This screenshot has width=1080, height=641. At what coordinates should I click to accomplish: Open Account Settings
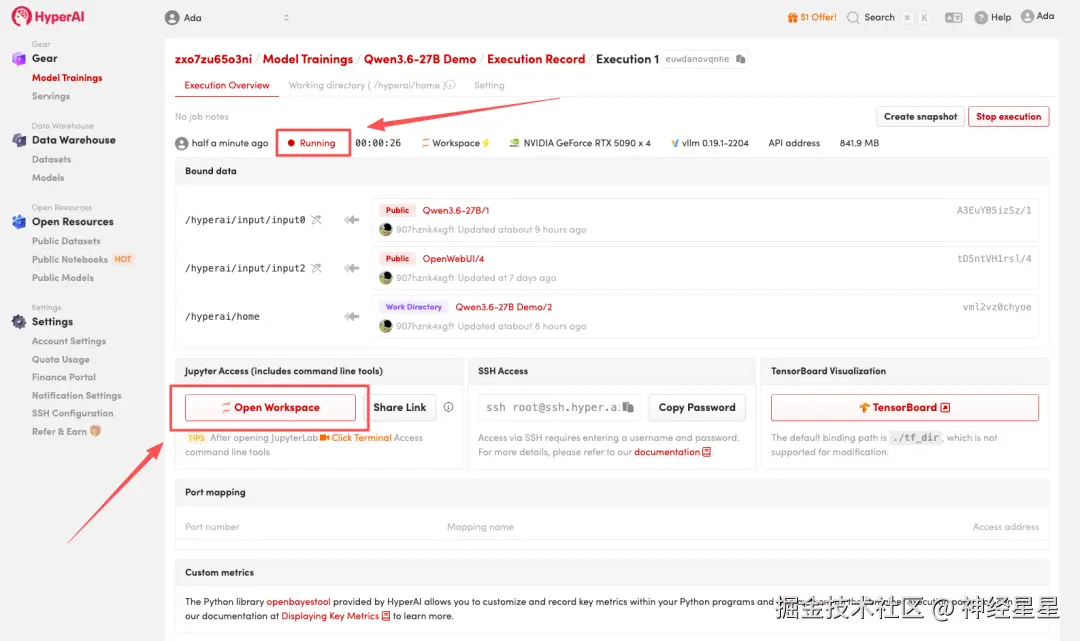[69, 341]
